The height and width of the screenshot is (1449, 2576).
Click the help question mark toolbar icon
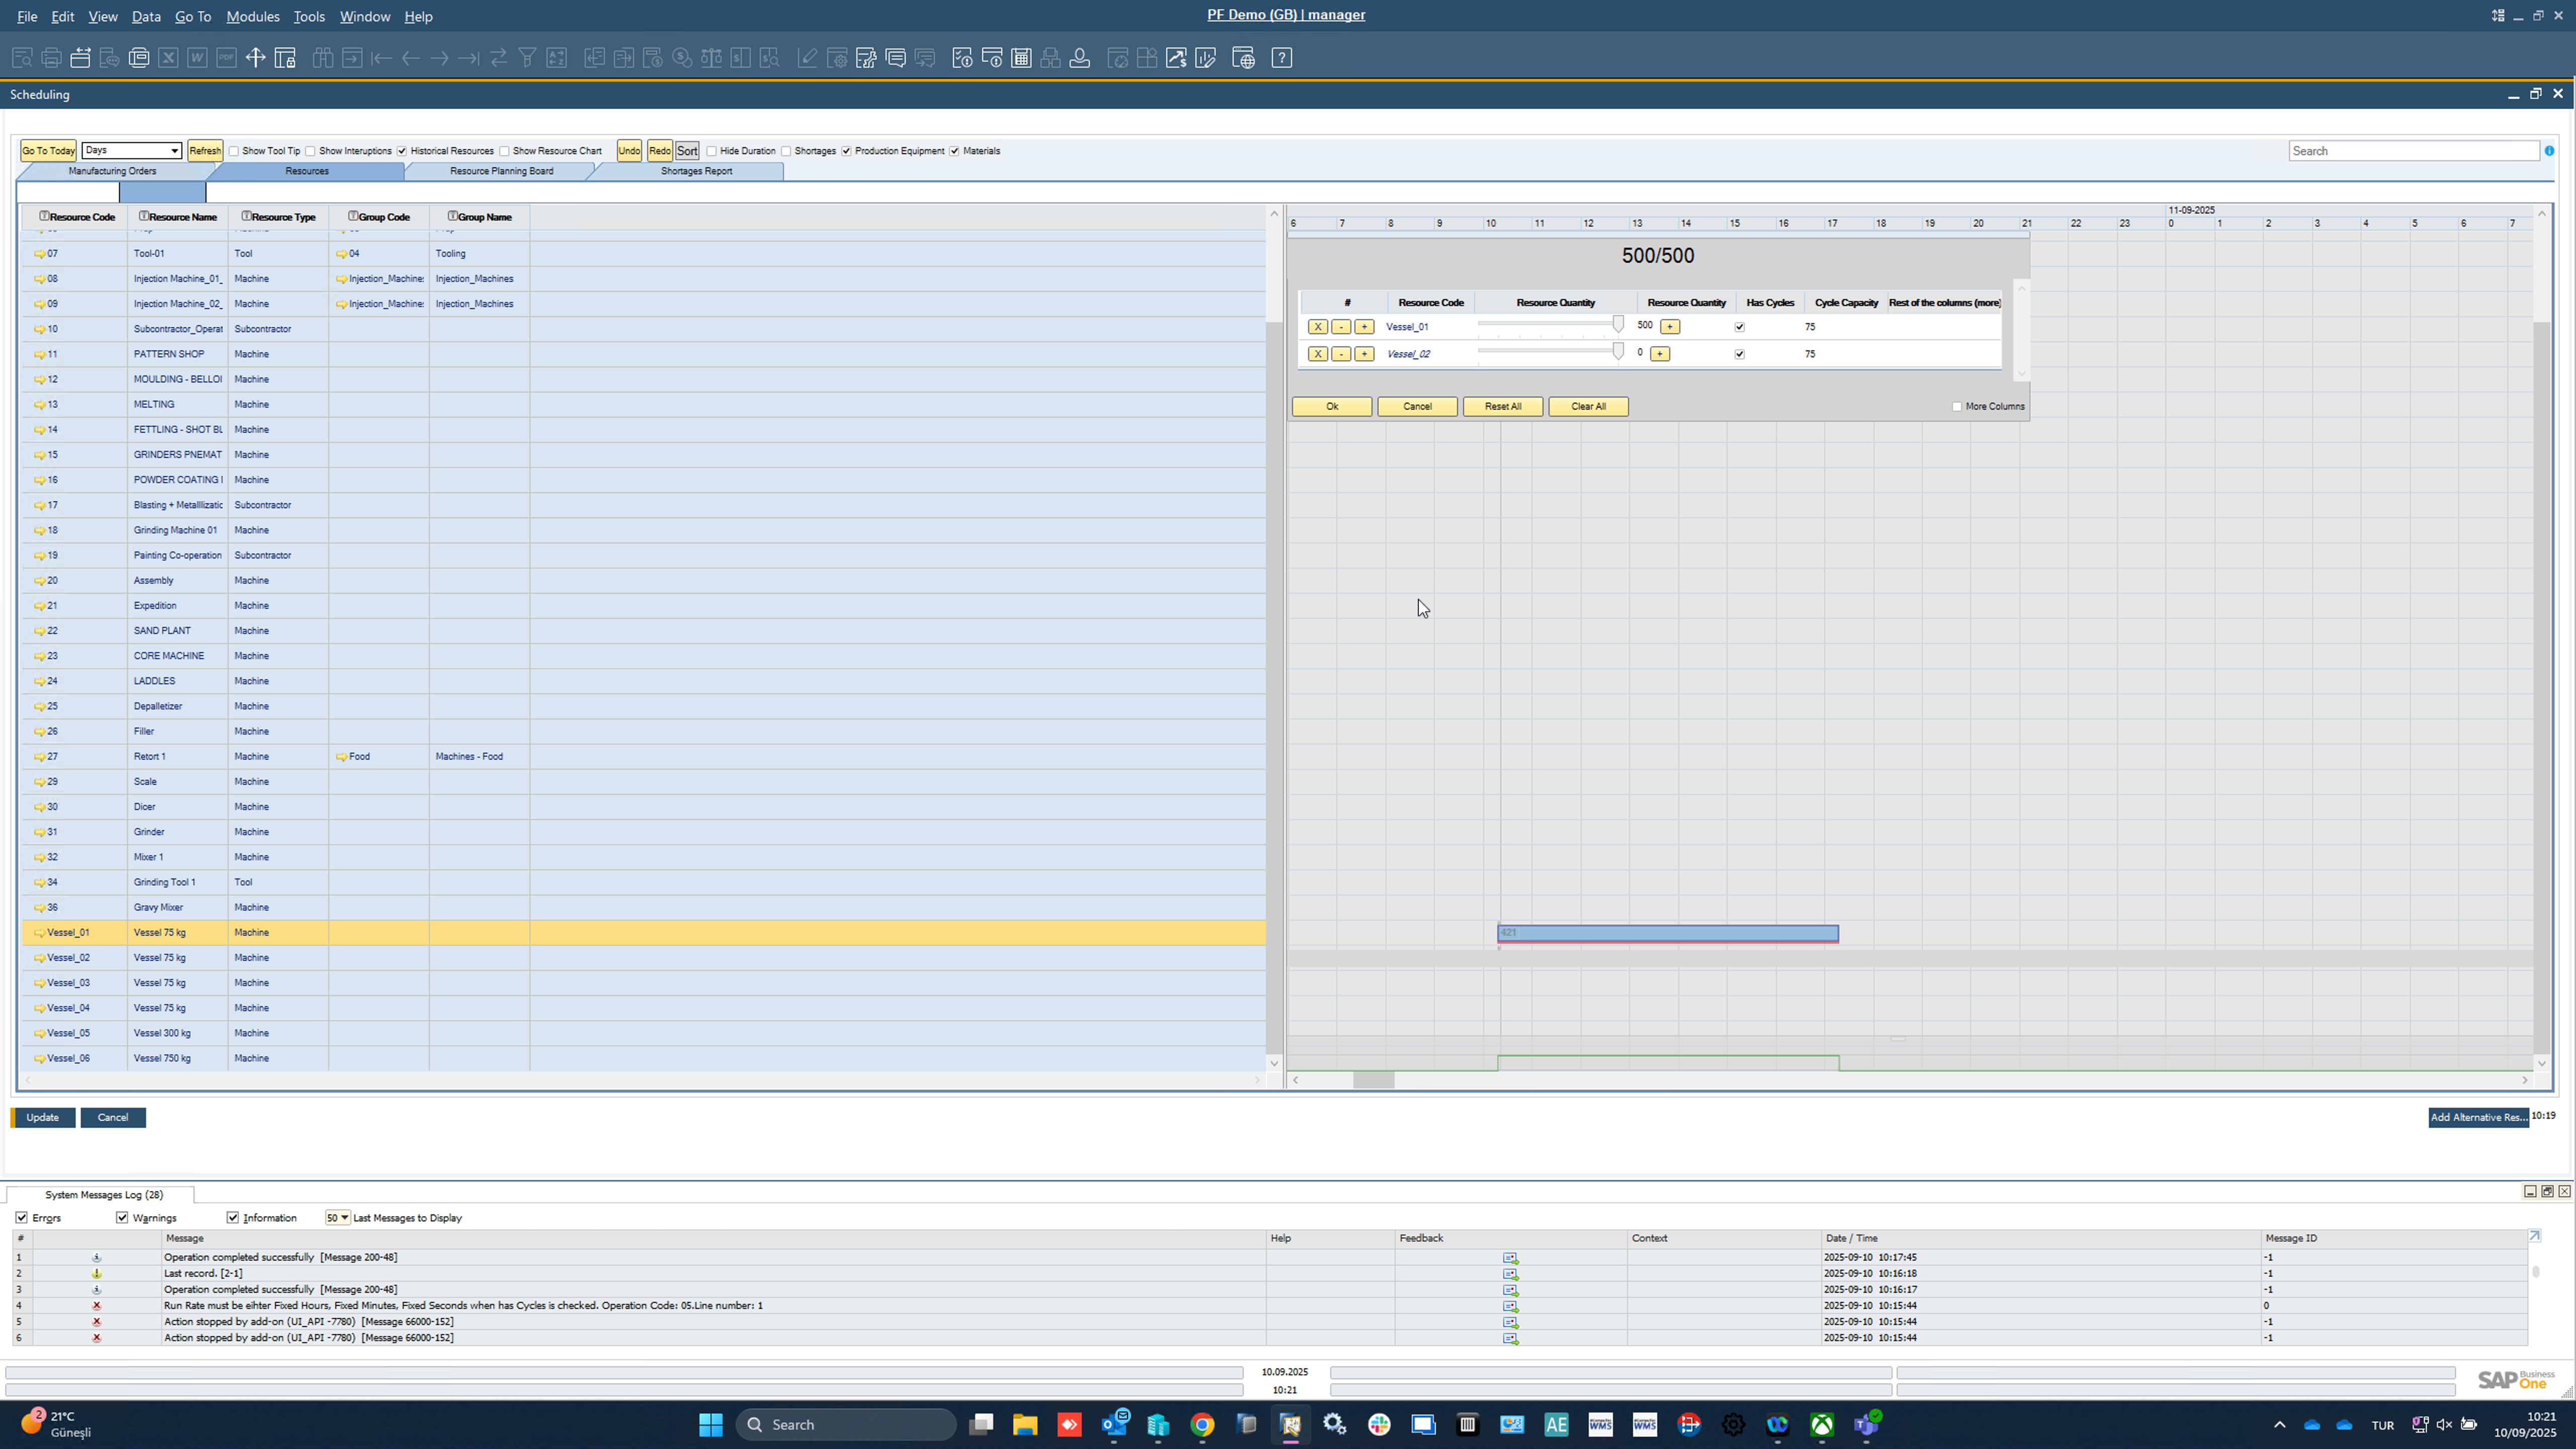click(1281, 58)
